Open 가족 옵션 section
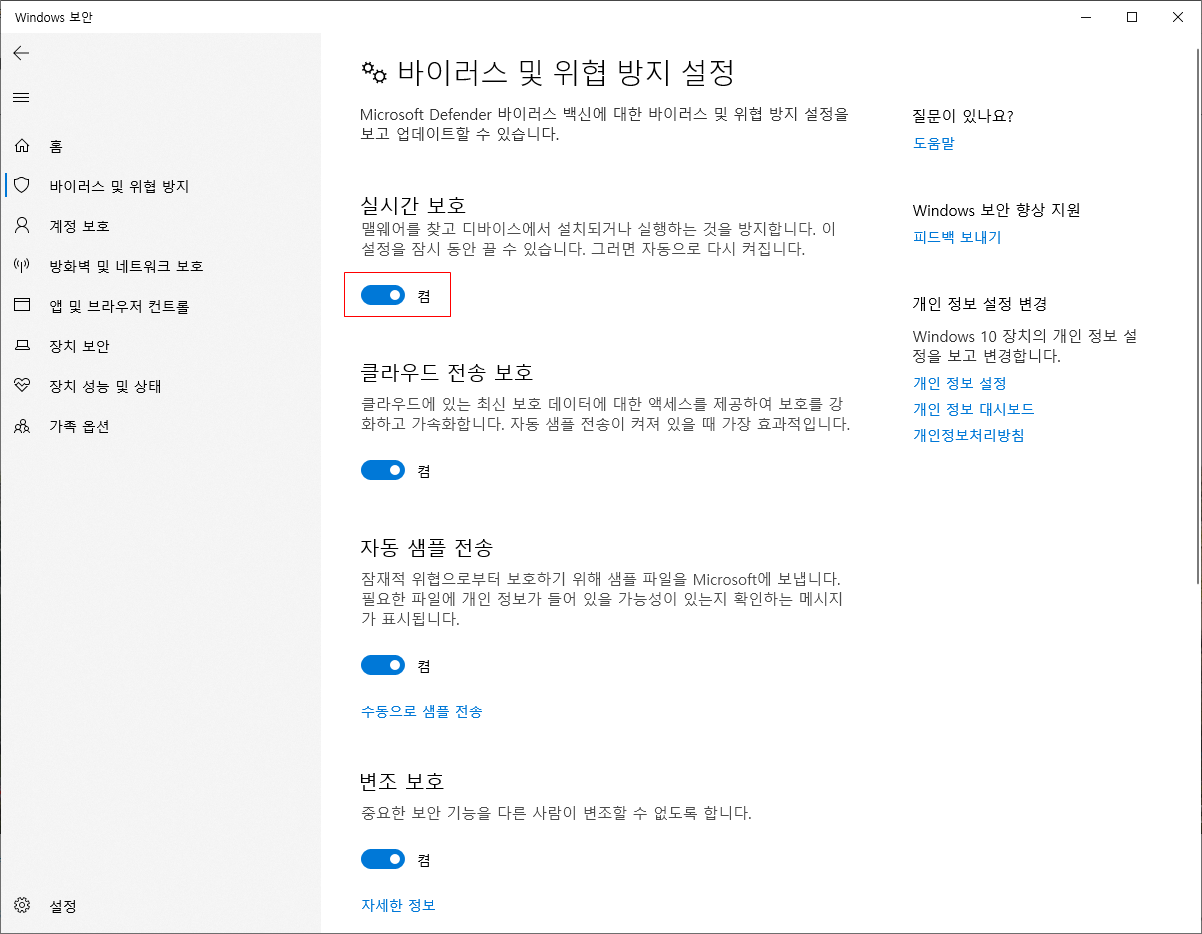 pos(160,426)
